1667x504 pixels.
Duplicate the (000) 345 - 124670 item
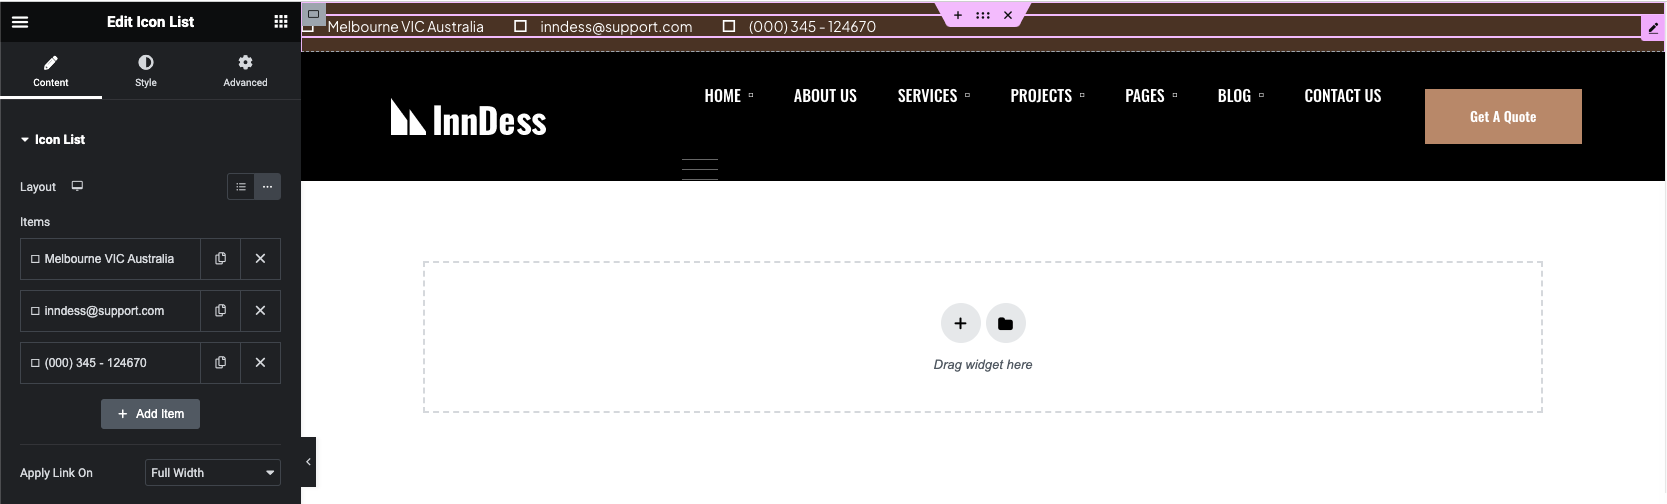click(x=220, y=363)
